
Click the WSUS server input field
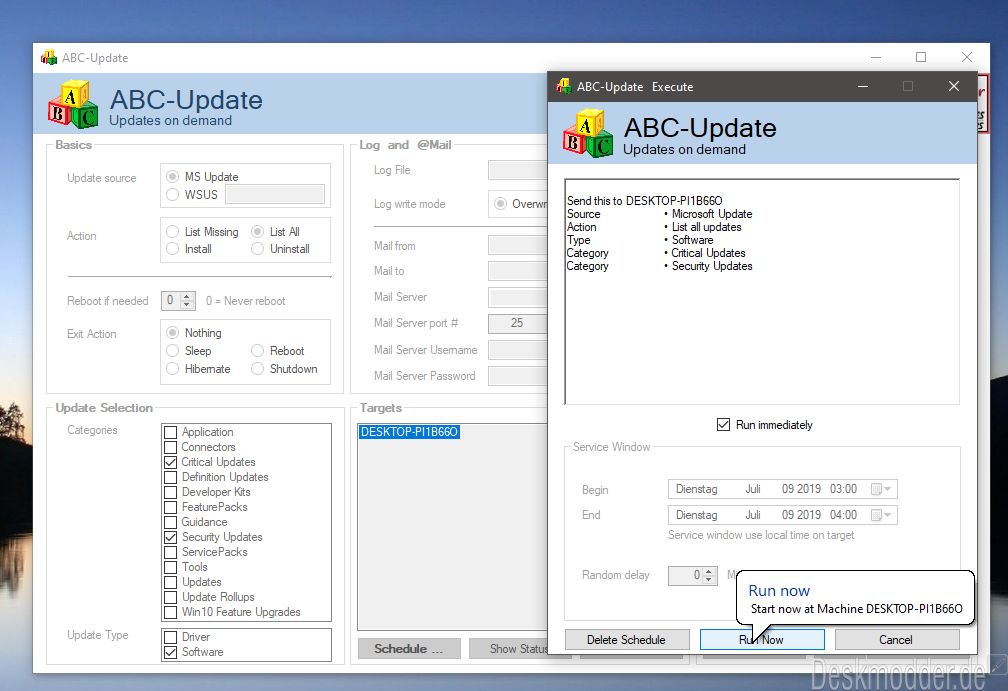[x=275, y=194]
